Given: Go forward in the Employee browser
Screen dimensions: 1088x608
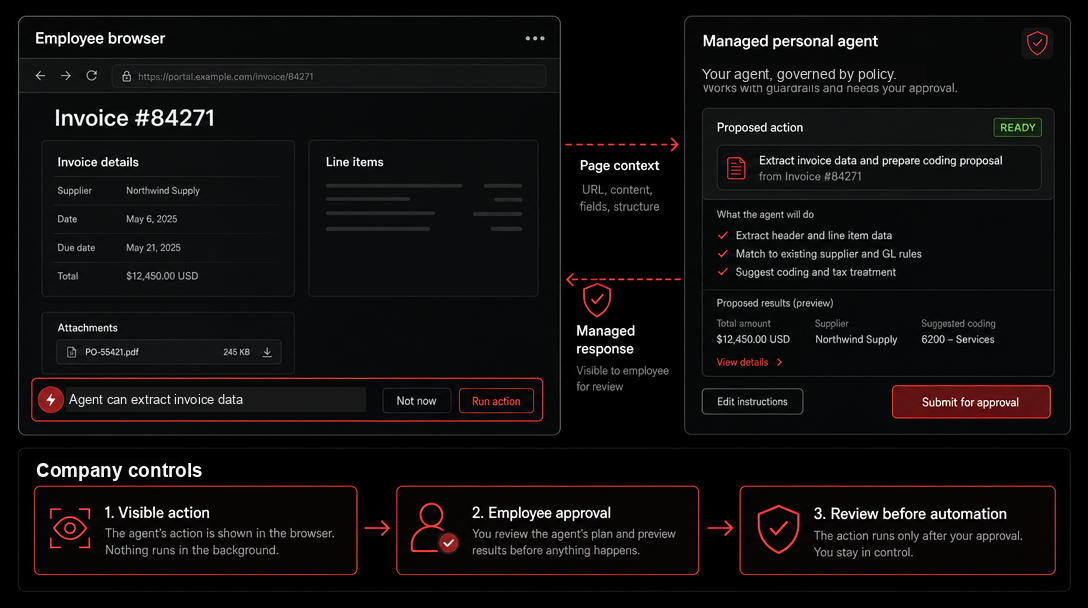Looking at the screenshot, I should [66, 76].
